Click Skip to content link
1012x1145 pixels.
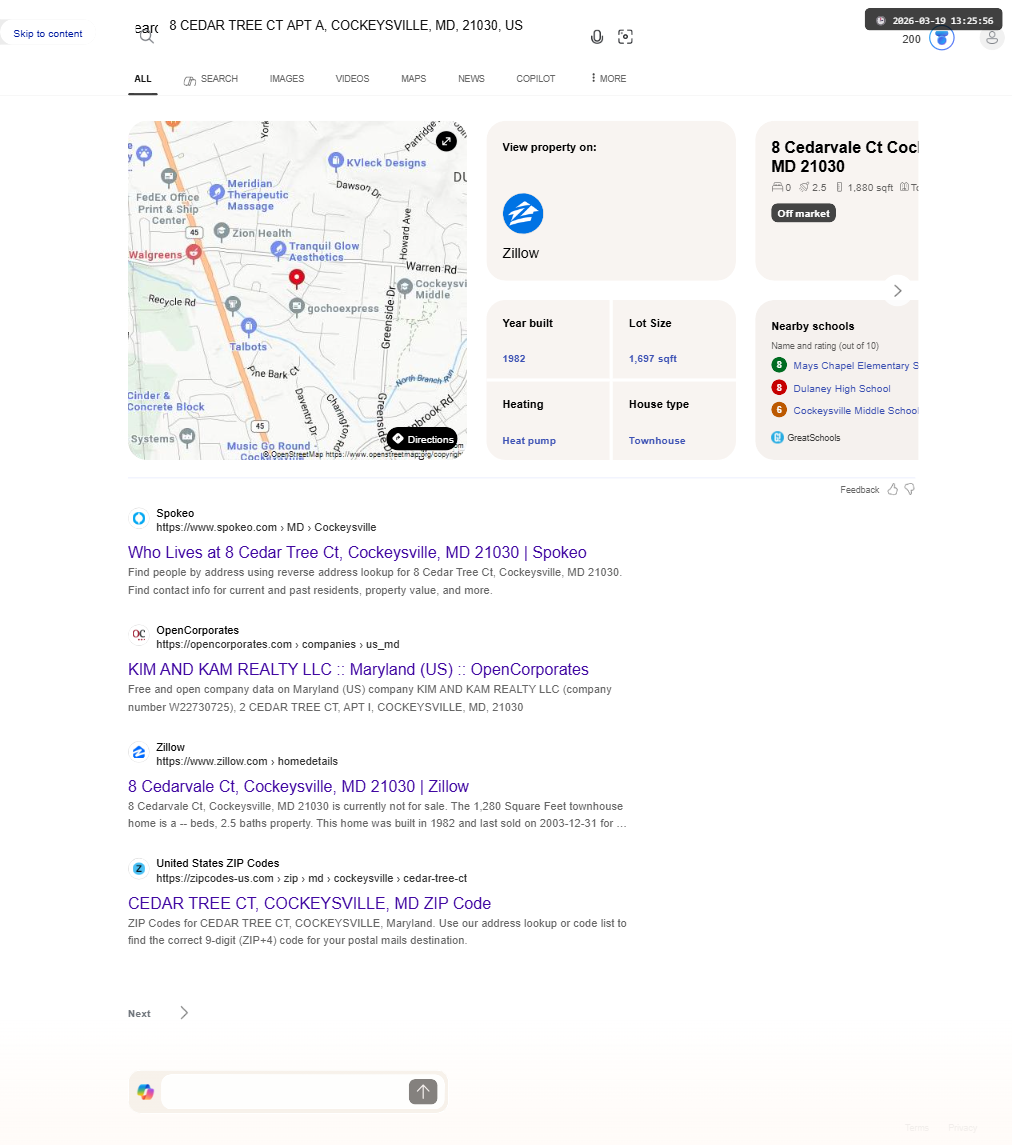[48, 34]
